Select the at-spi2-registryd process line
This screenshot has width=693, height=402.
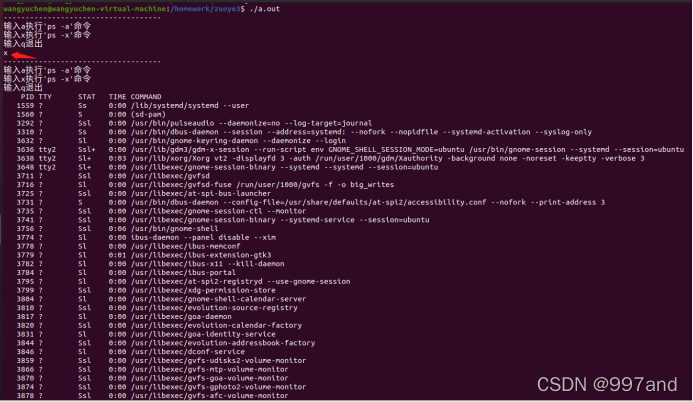click(x=183, y=281)
